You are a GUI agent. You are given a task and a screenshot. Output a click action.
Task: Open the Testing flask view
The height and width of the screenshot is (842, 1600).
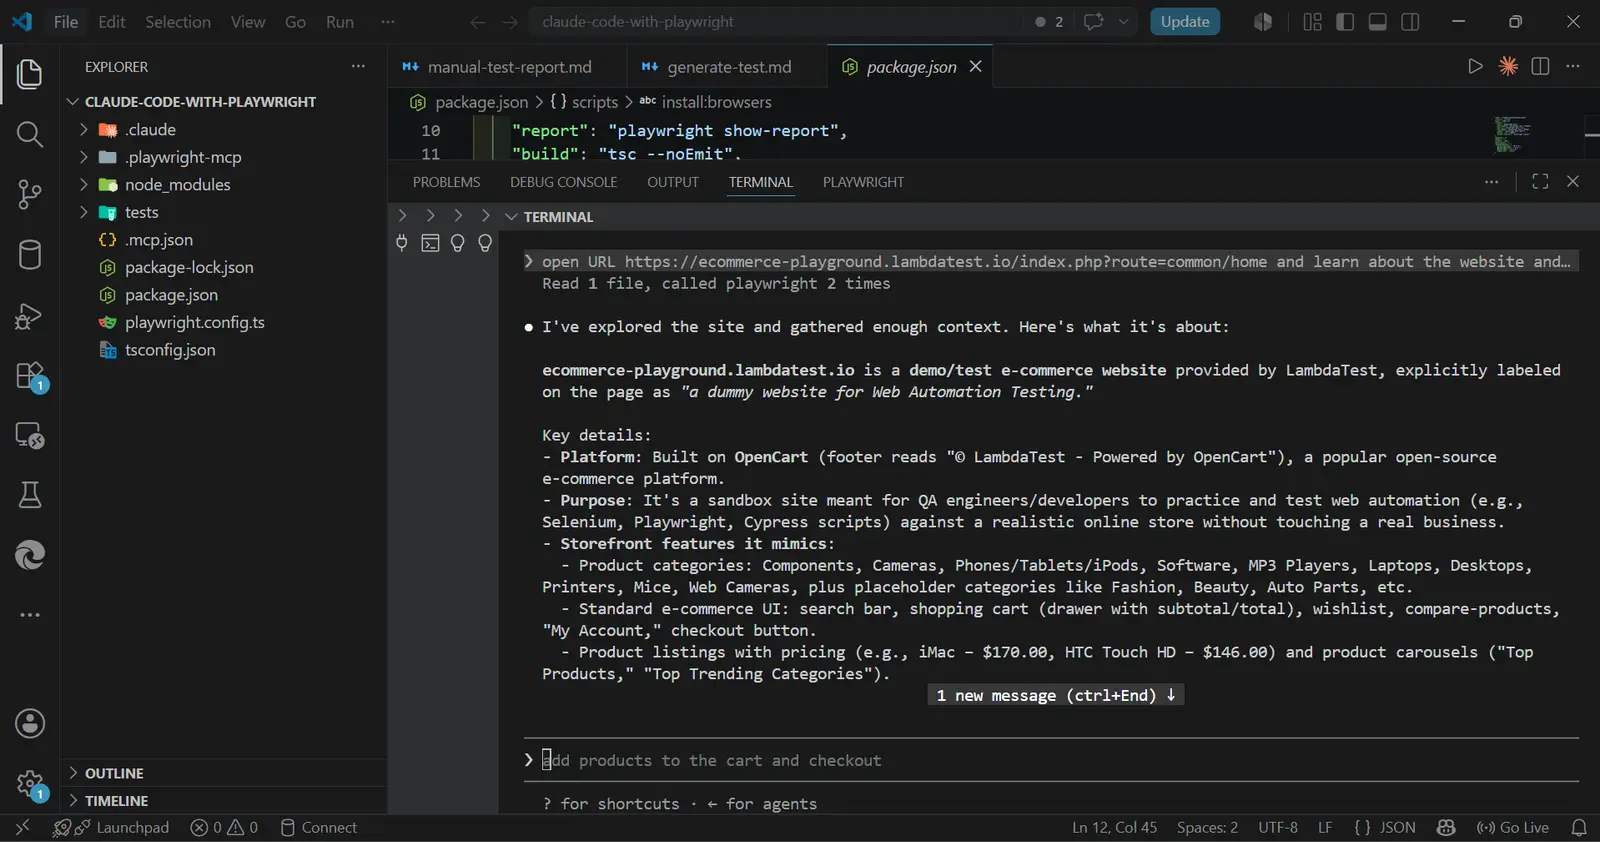coord(30,495)
